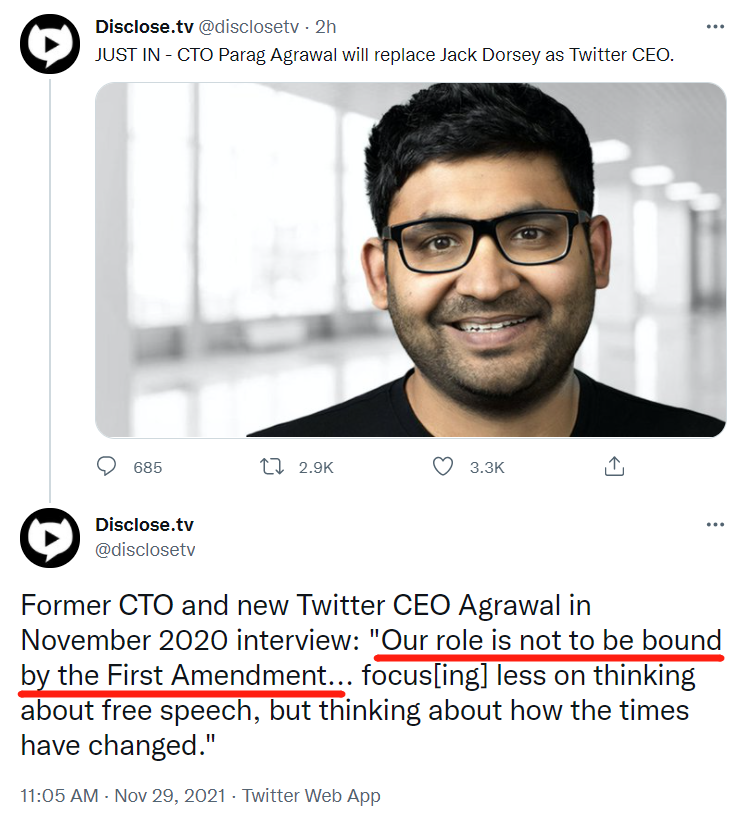This screenshot has width=744, height=814.
Task: Open the second tweet's three-dot more menu
Action: point(714,524)
